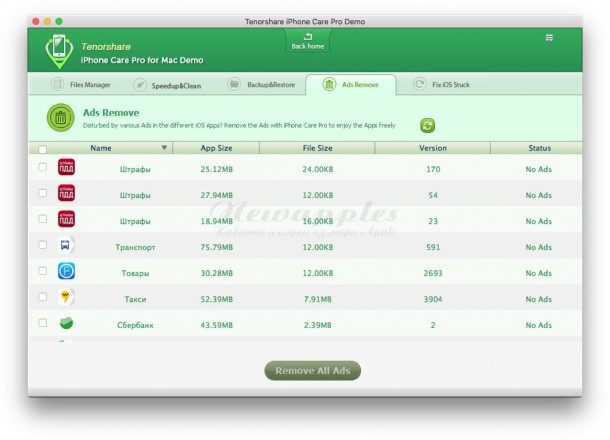This screenshot has width=610, height=440.
Task: Select the checkbox for Такси row
Action: coord(42,297)
